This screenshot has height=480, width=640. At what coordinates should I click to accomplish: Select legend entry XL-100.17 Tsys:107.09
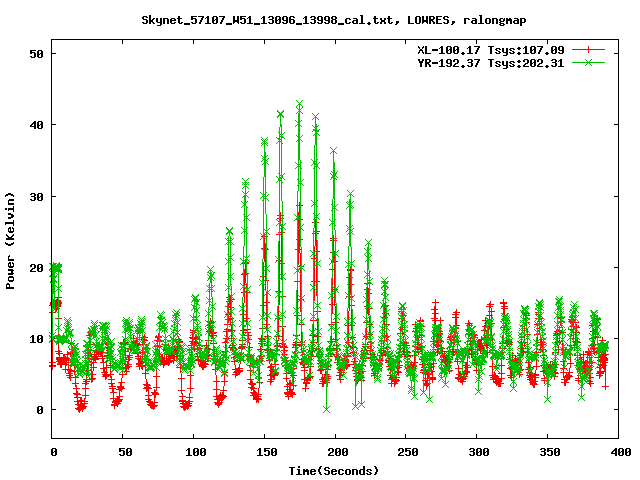pyautogui.click(x=491, y=50)
